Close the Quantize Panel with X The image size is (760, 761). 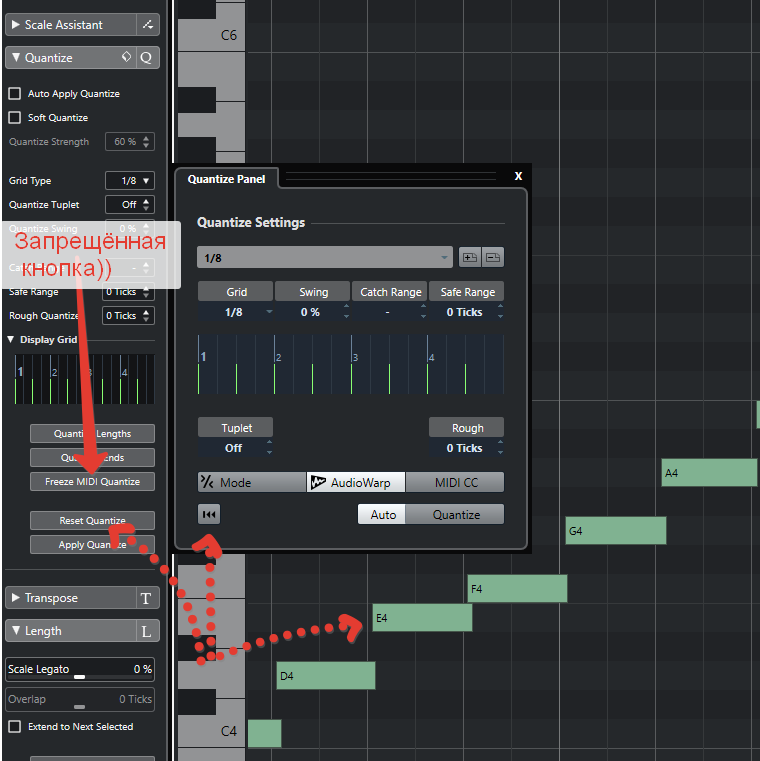[518, 176]
